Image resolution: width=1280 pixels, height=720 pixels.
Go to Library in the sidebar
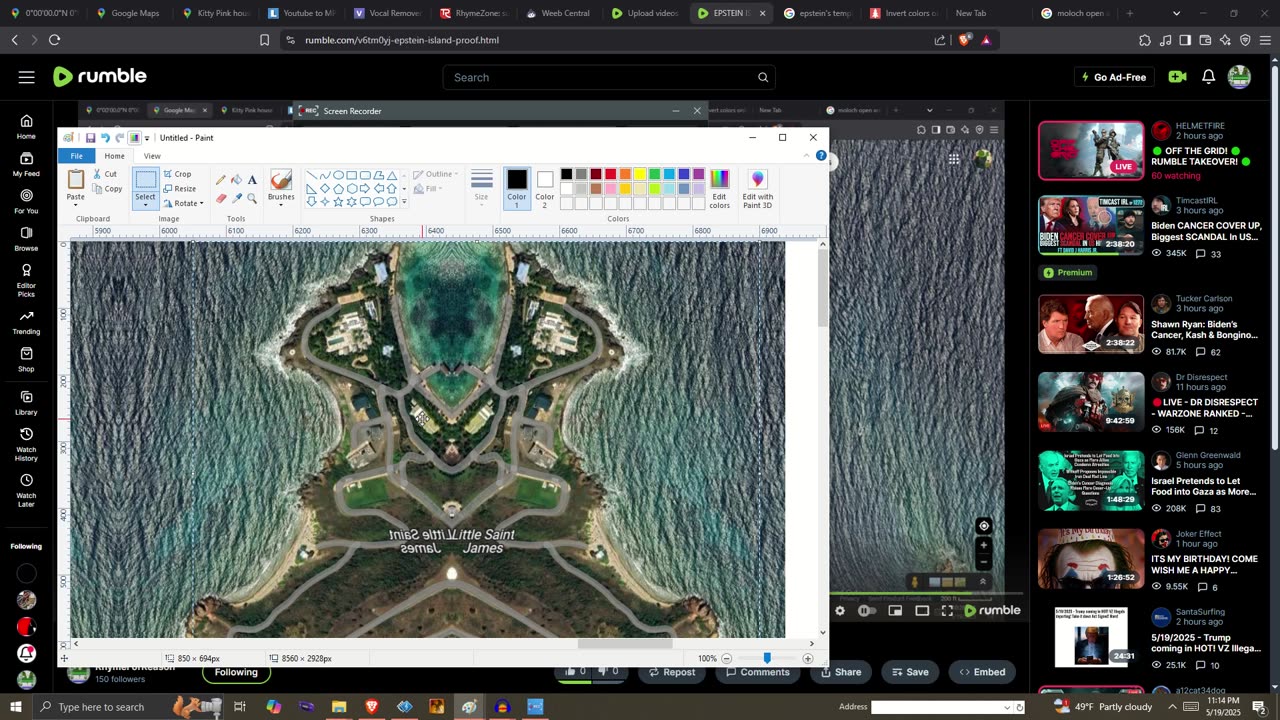click(26, 402)
